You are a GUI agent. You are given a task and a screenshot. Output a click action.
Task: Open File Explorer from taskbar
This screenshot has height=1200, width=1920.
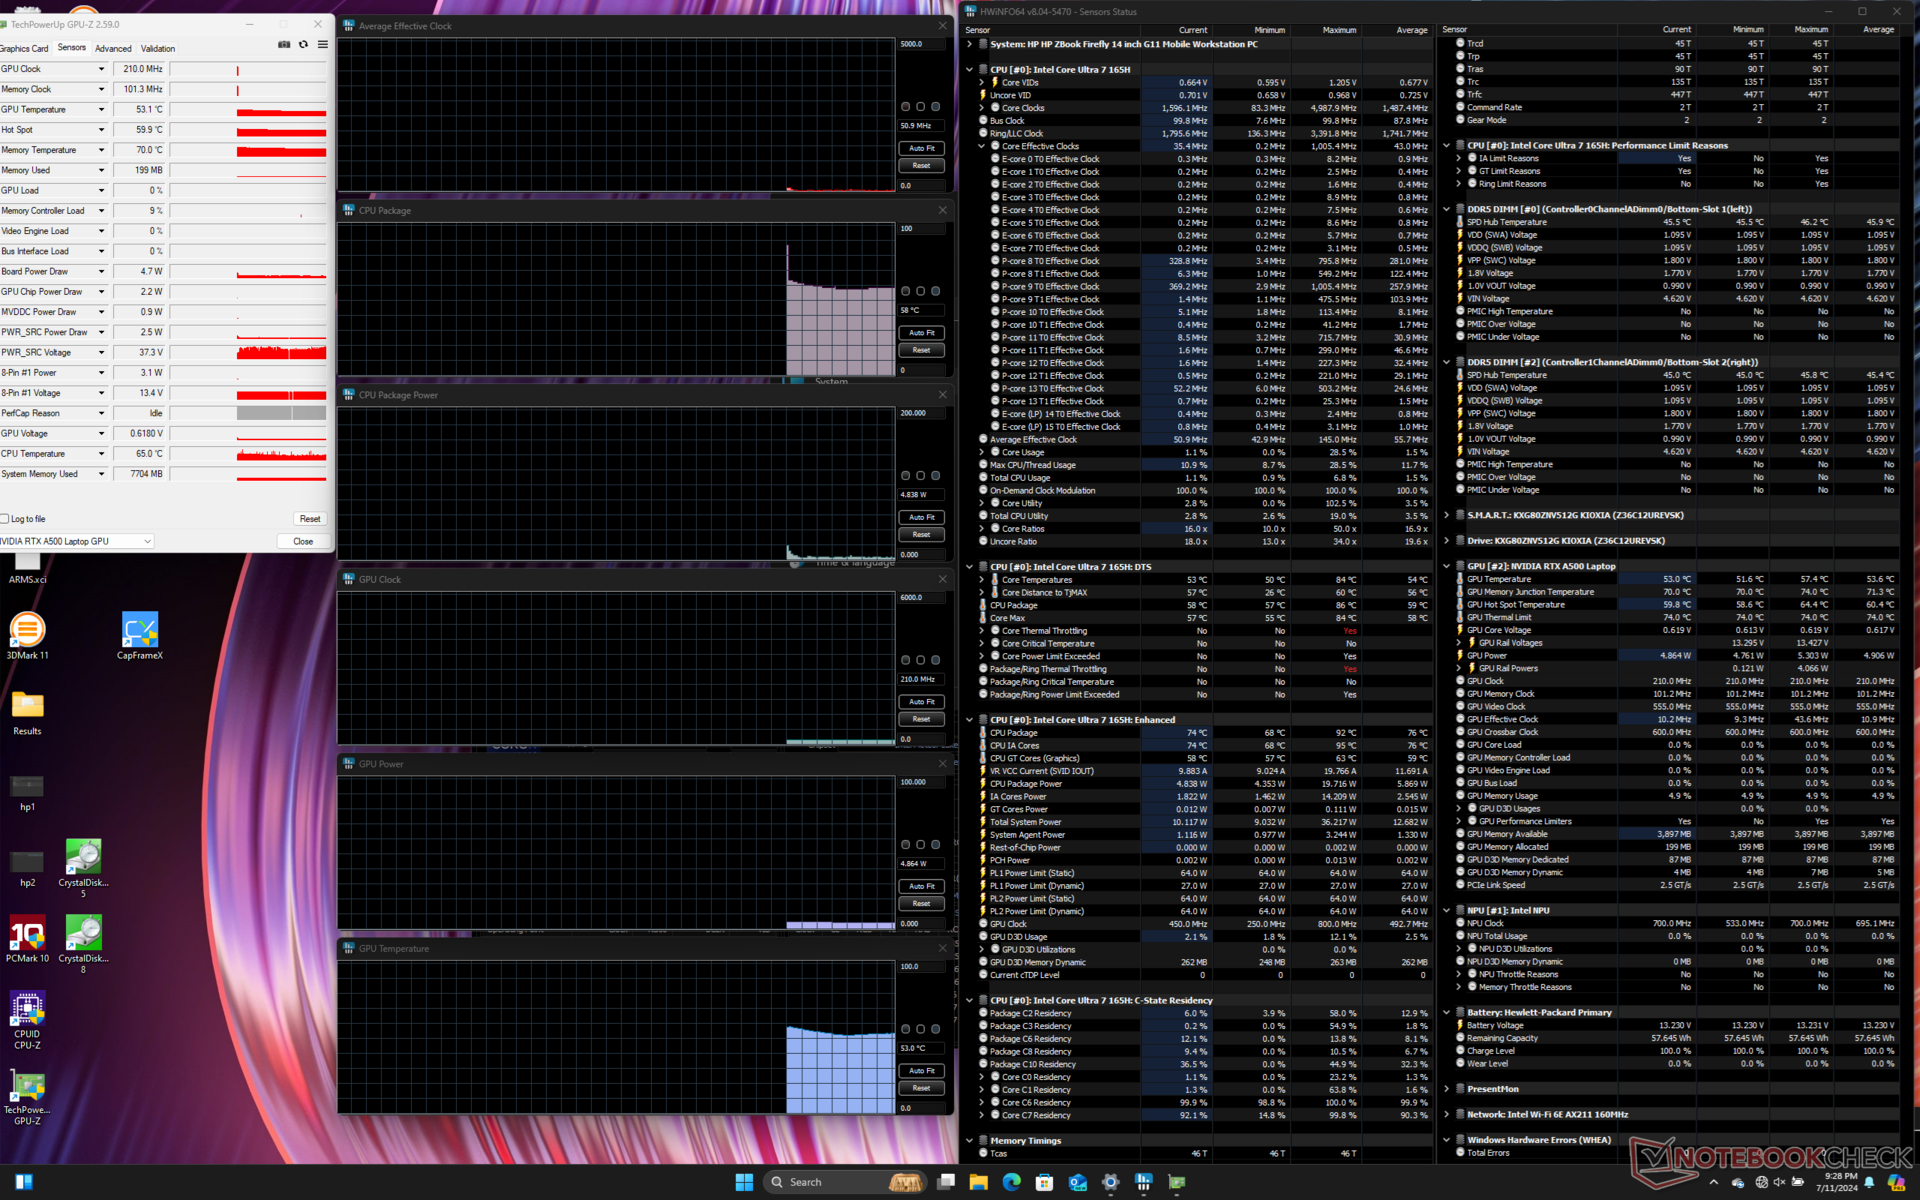[978, 1182]
